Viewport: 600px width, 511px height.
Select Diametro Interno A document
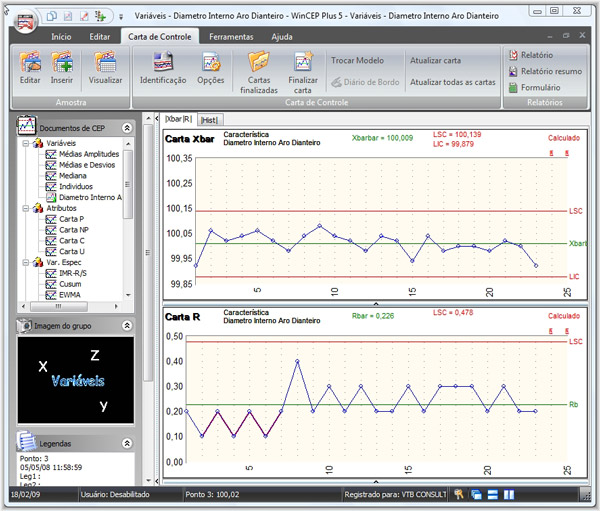pyautogui.click(x=90, y=198)
